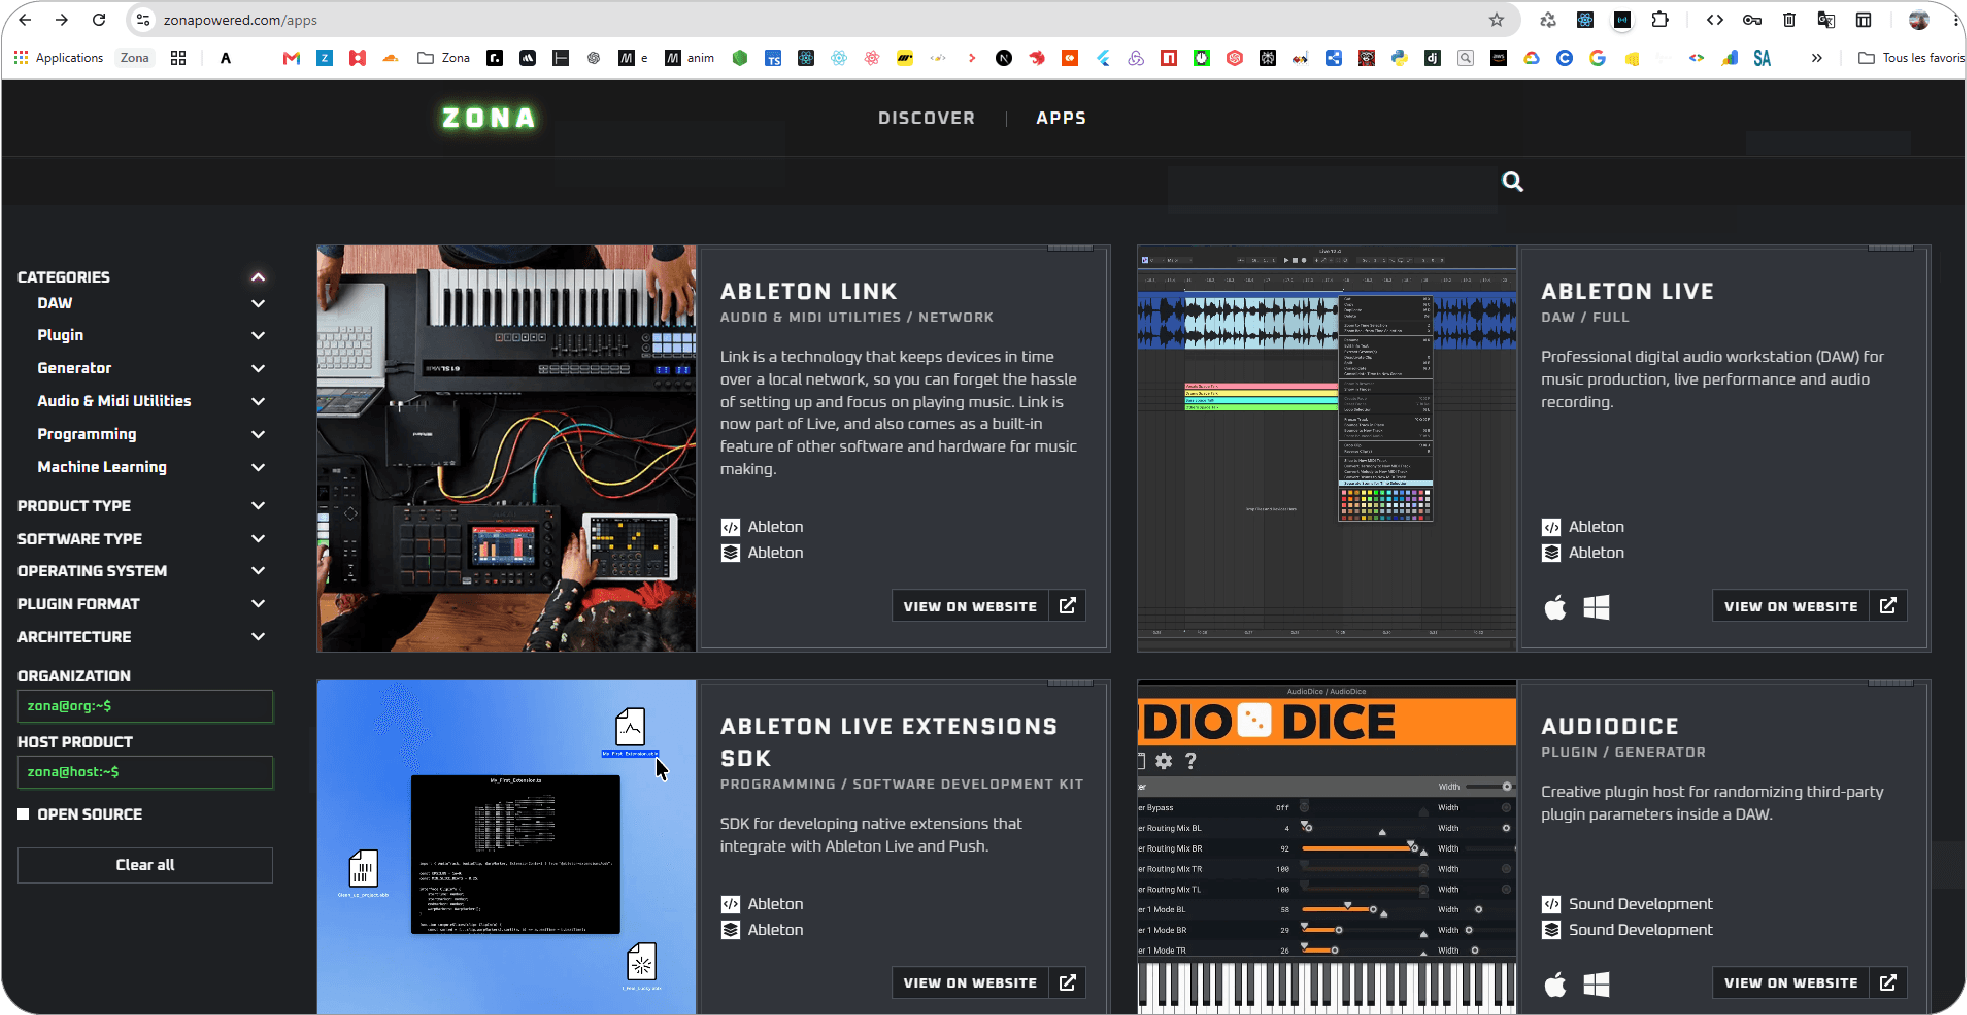
Task: Click Sound Development developer link
Action: coord(1640,904)
